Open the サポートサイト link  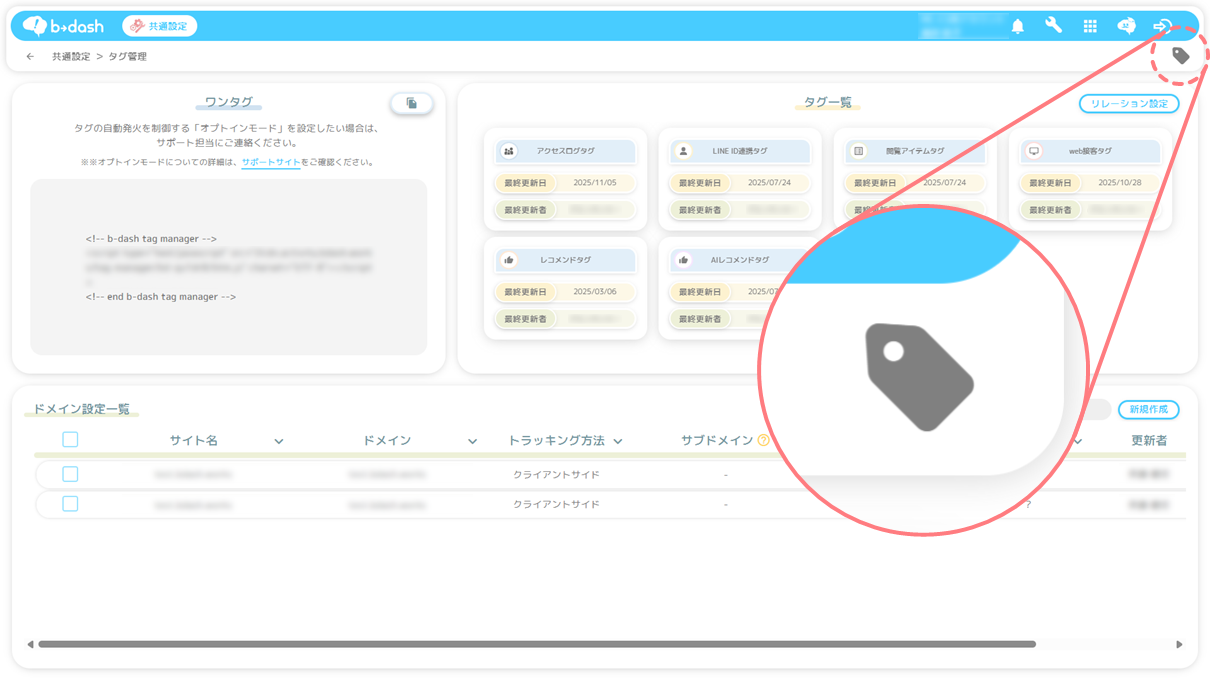click(x=270, y=162)
